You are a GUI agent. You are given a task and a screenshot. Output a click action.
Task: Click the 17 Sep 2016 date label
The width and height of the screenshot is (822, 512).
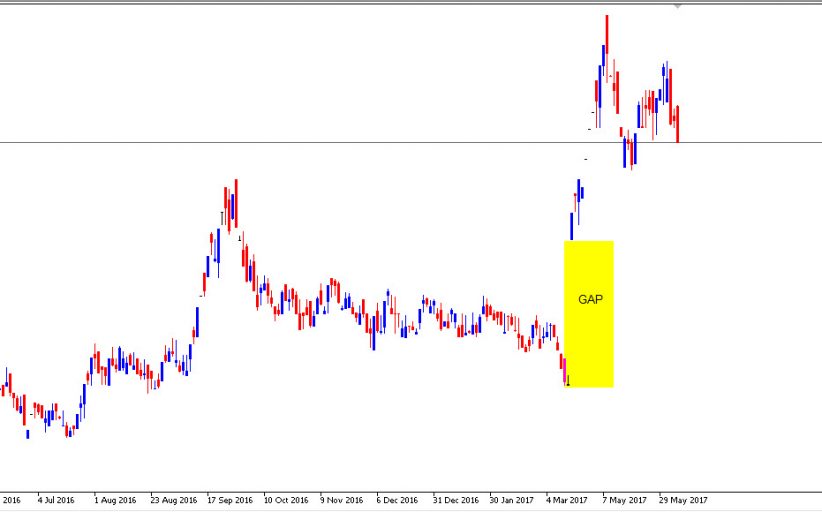[230, 500]
